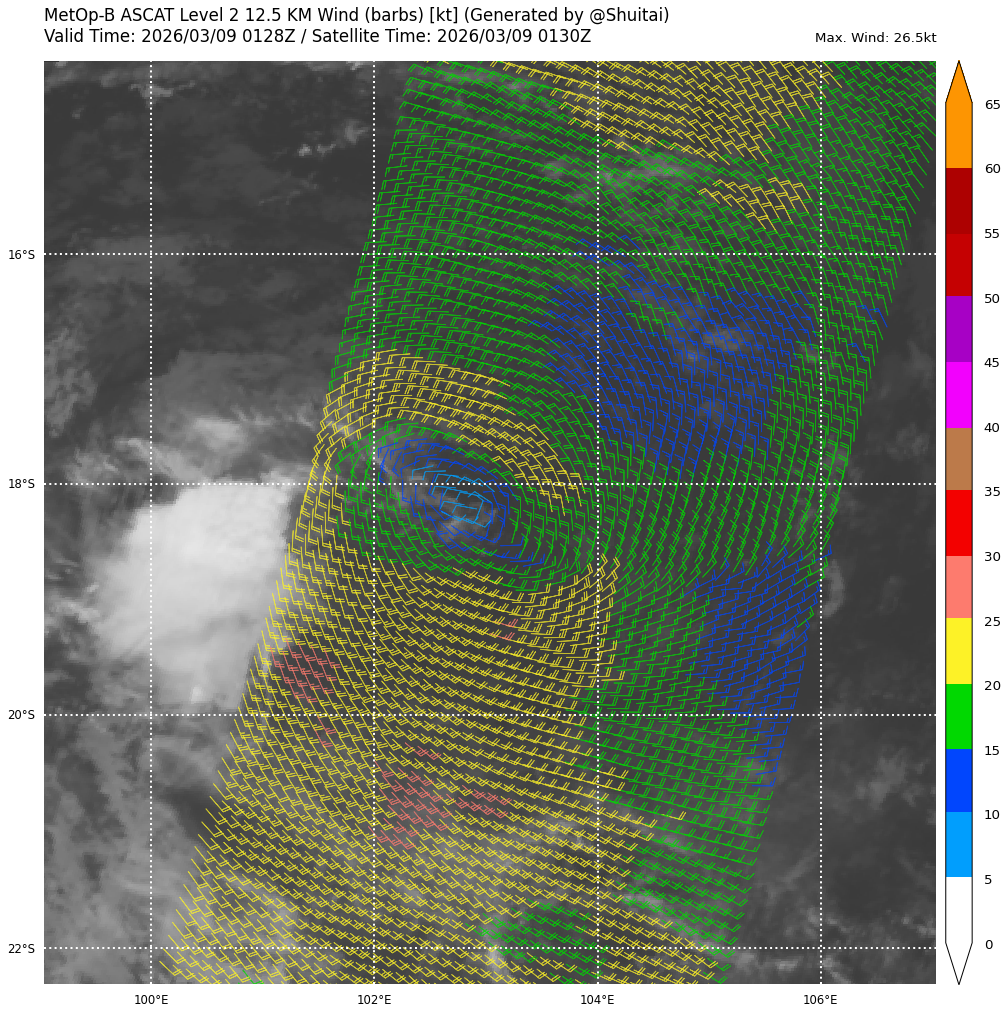1008x1013 pixels.
Task: Click the light blue 5–10 kt colorbar band
Action: pyautogui.click(x=958, y=844)
